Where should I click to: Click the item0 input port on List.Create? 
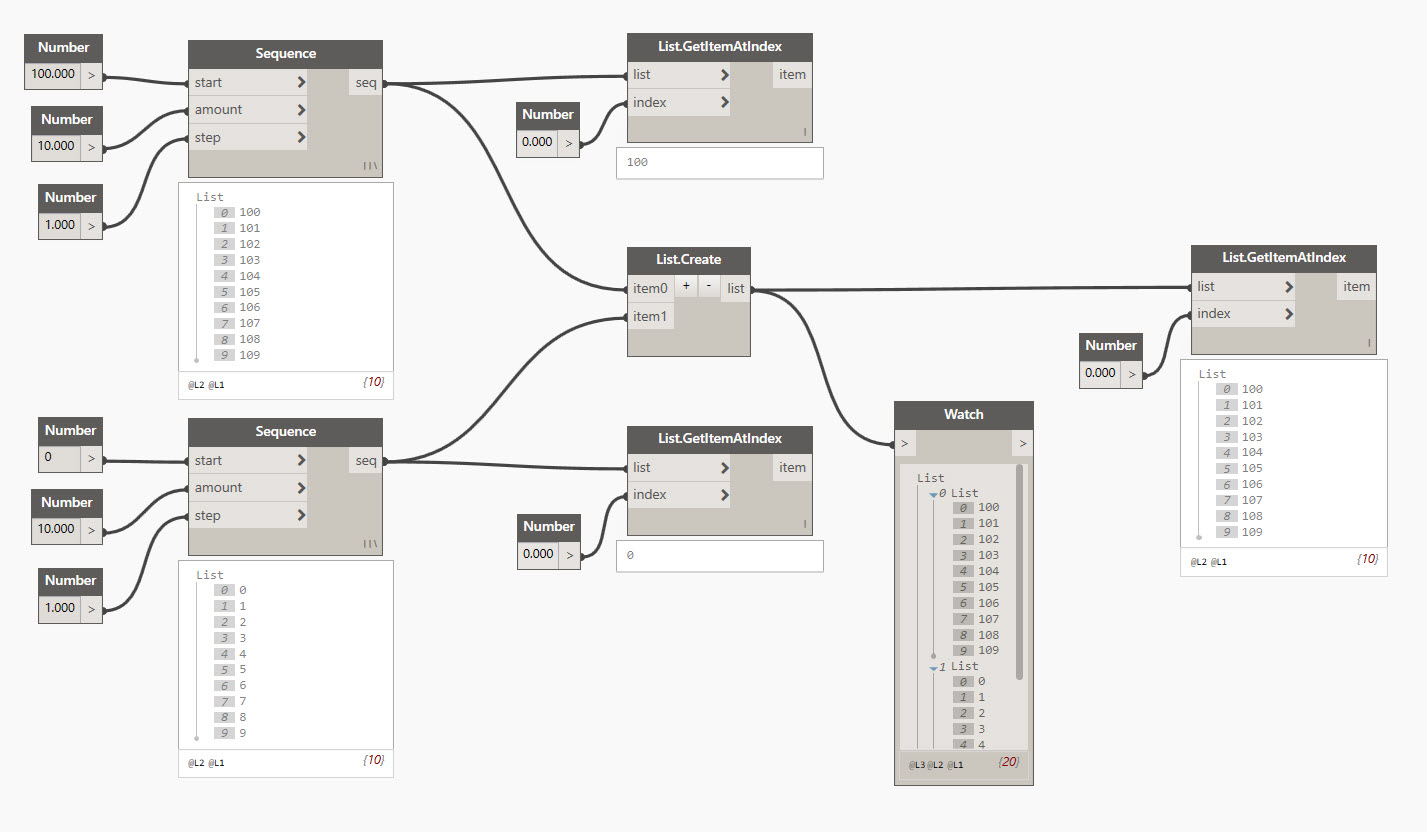click(x=650, y=289)
